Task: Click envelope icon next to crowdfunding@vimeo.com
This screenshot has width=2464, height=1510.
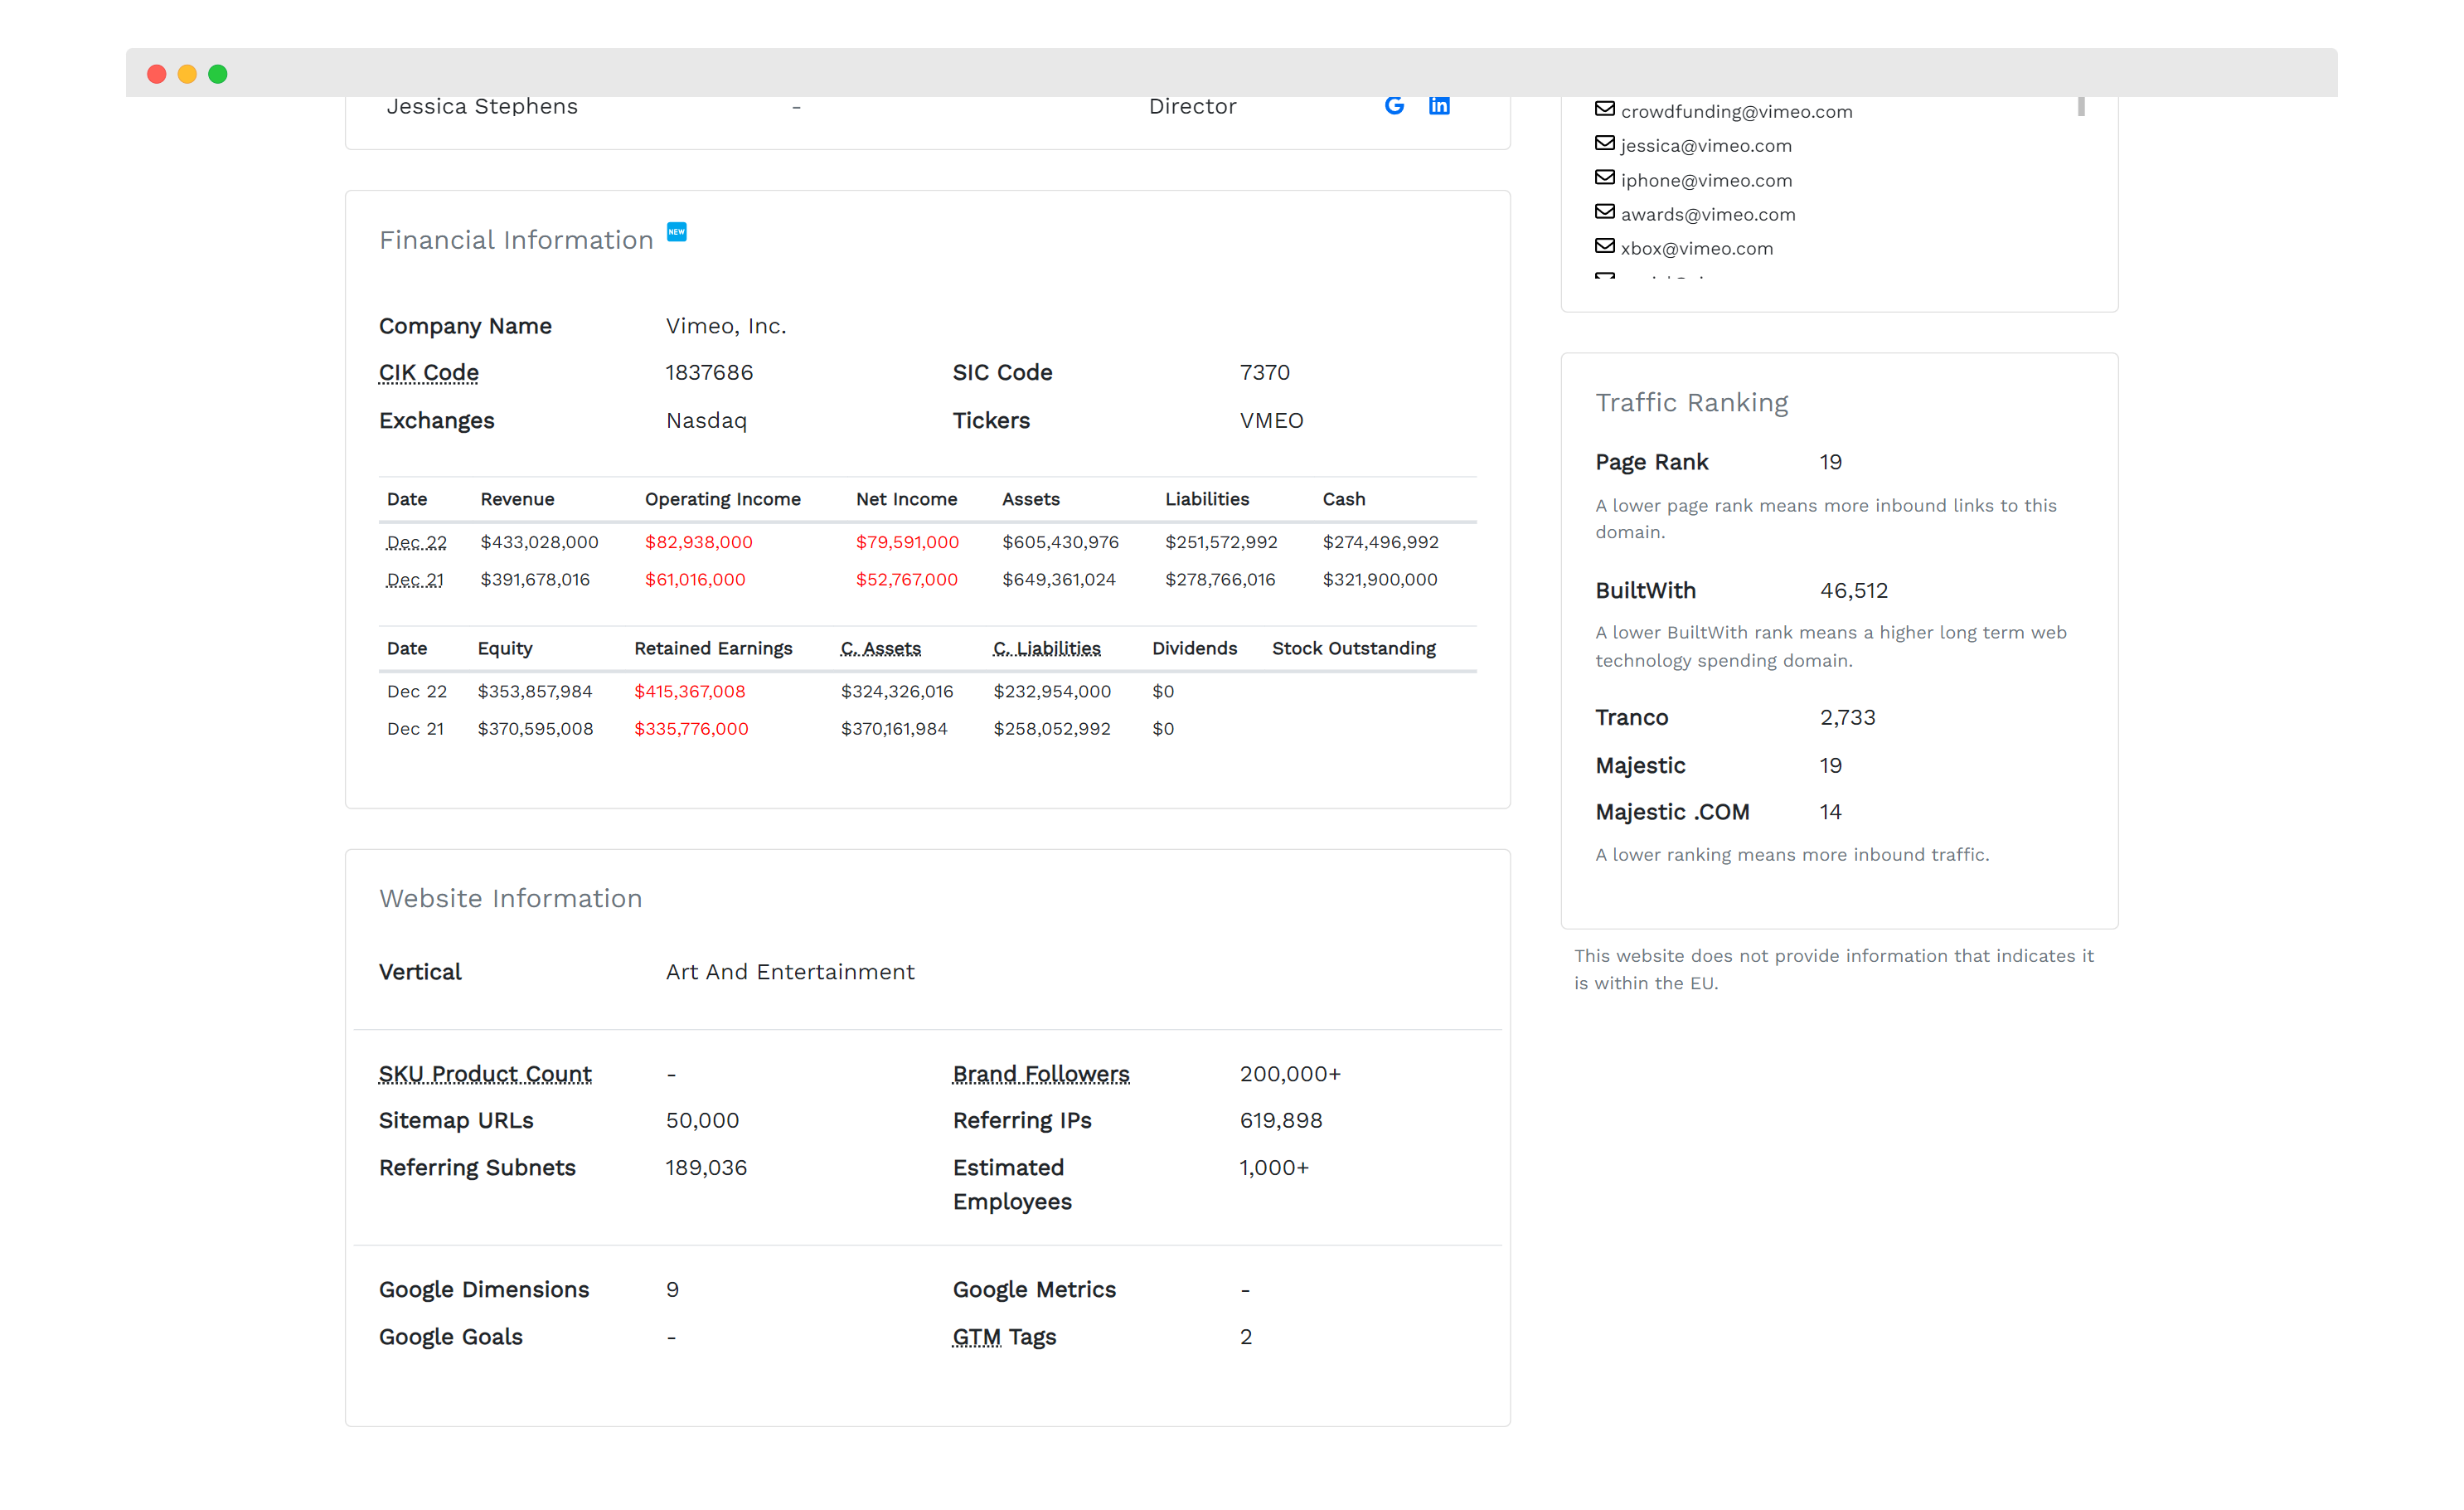Action: click(1604, 109)
